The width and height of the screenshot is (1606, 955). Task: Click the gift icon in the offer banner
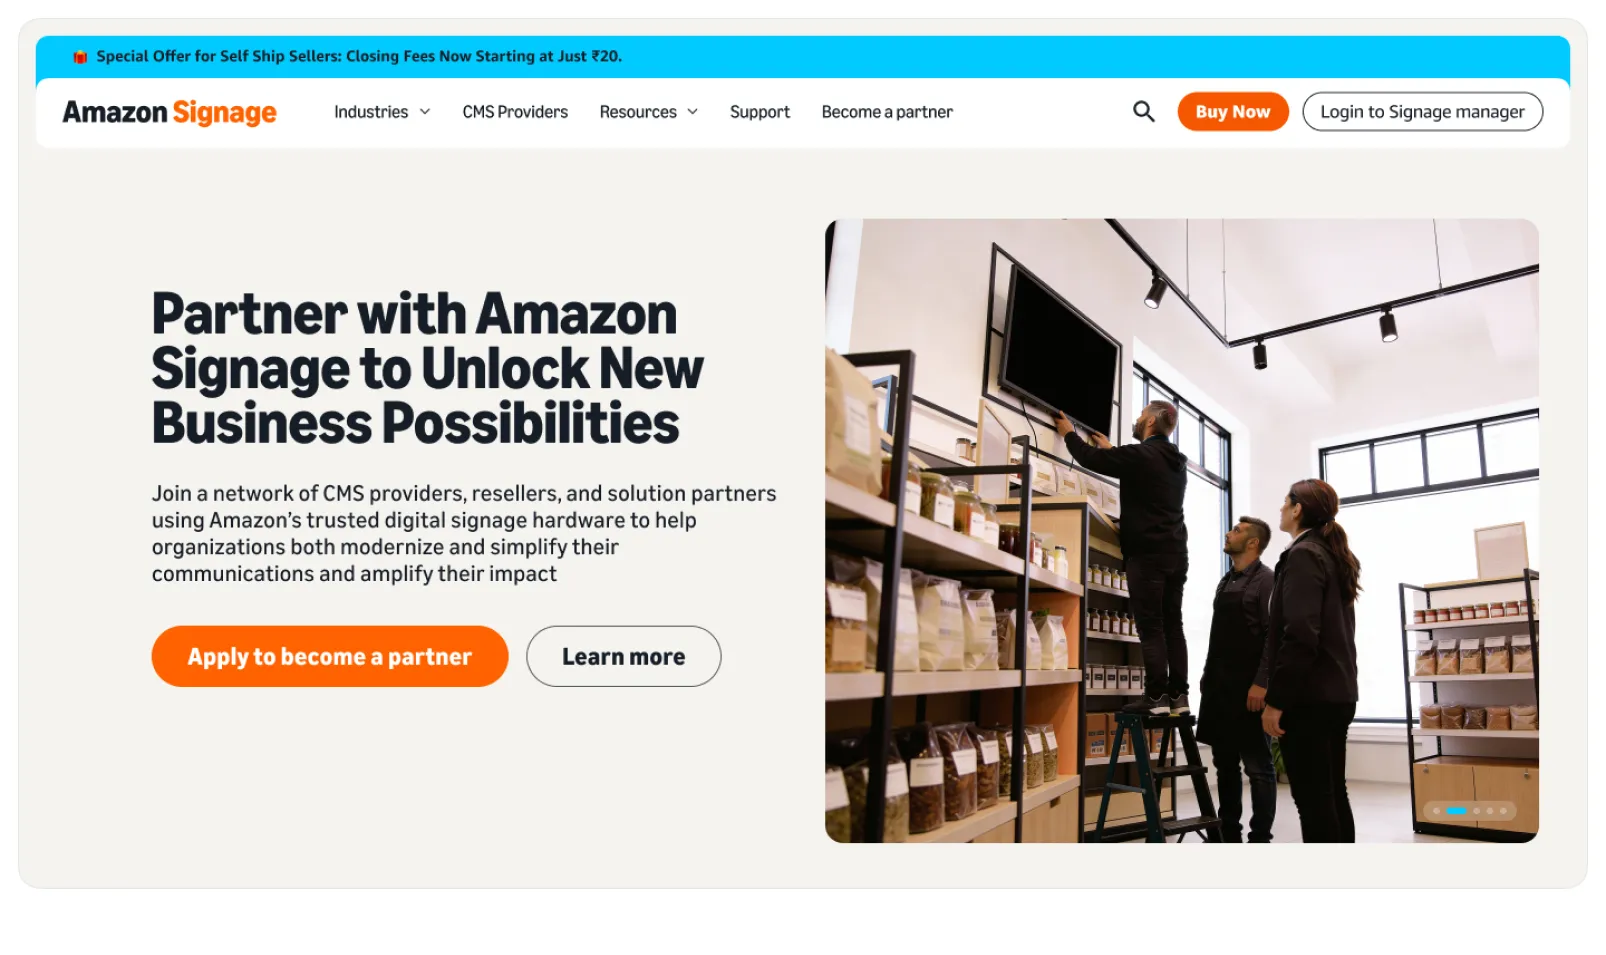(80, 57)
